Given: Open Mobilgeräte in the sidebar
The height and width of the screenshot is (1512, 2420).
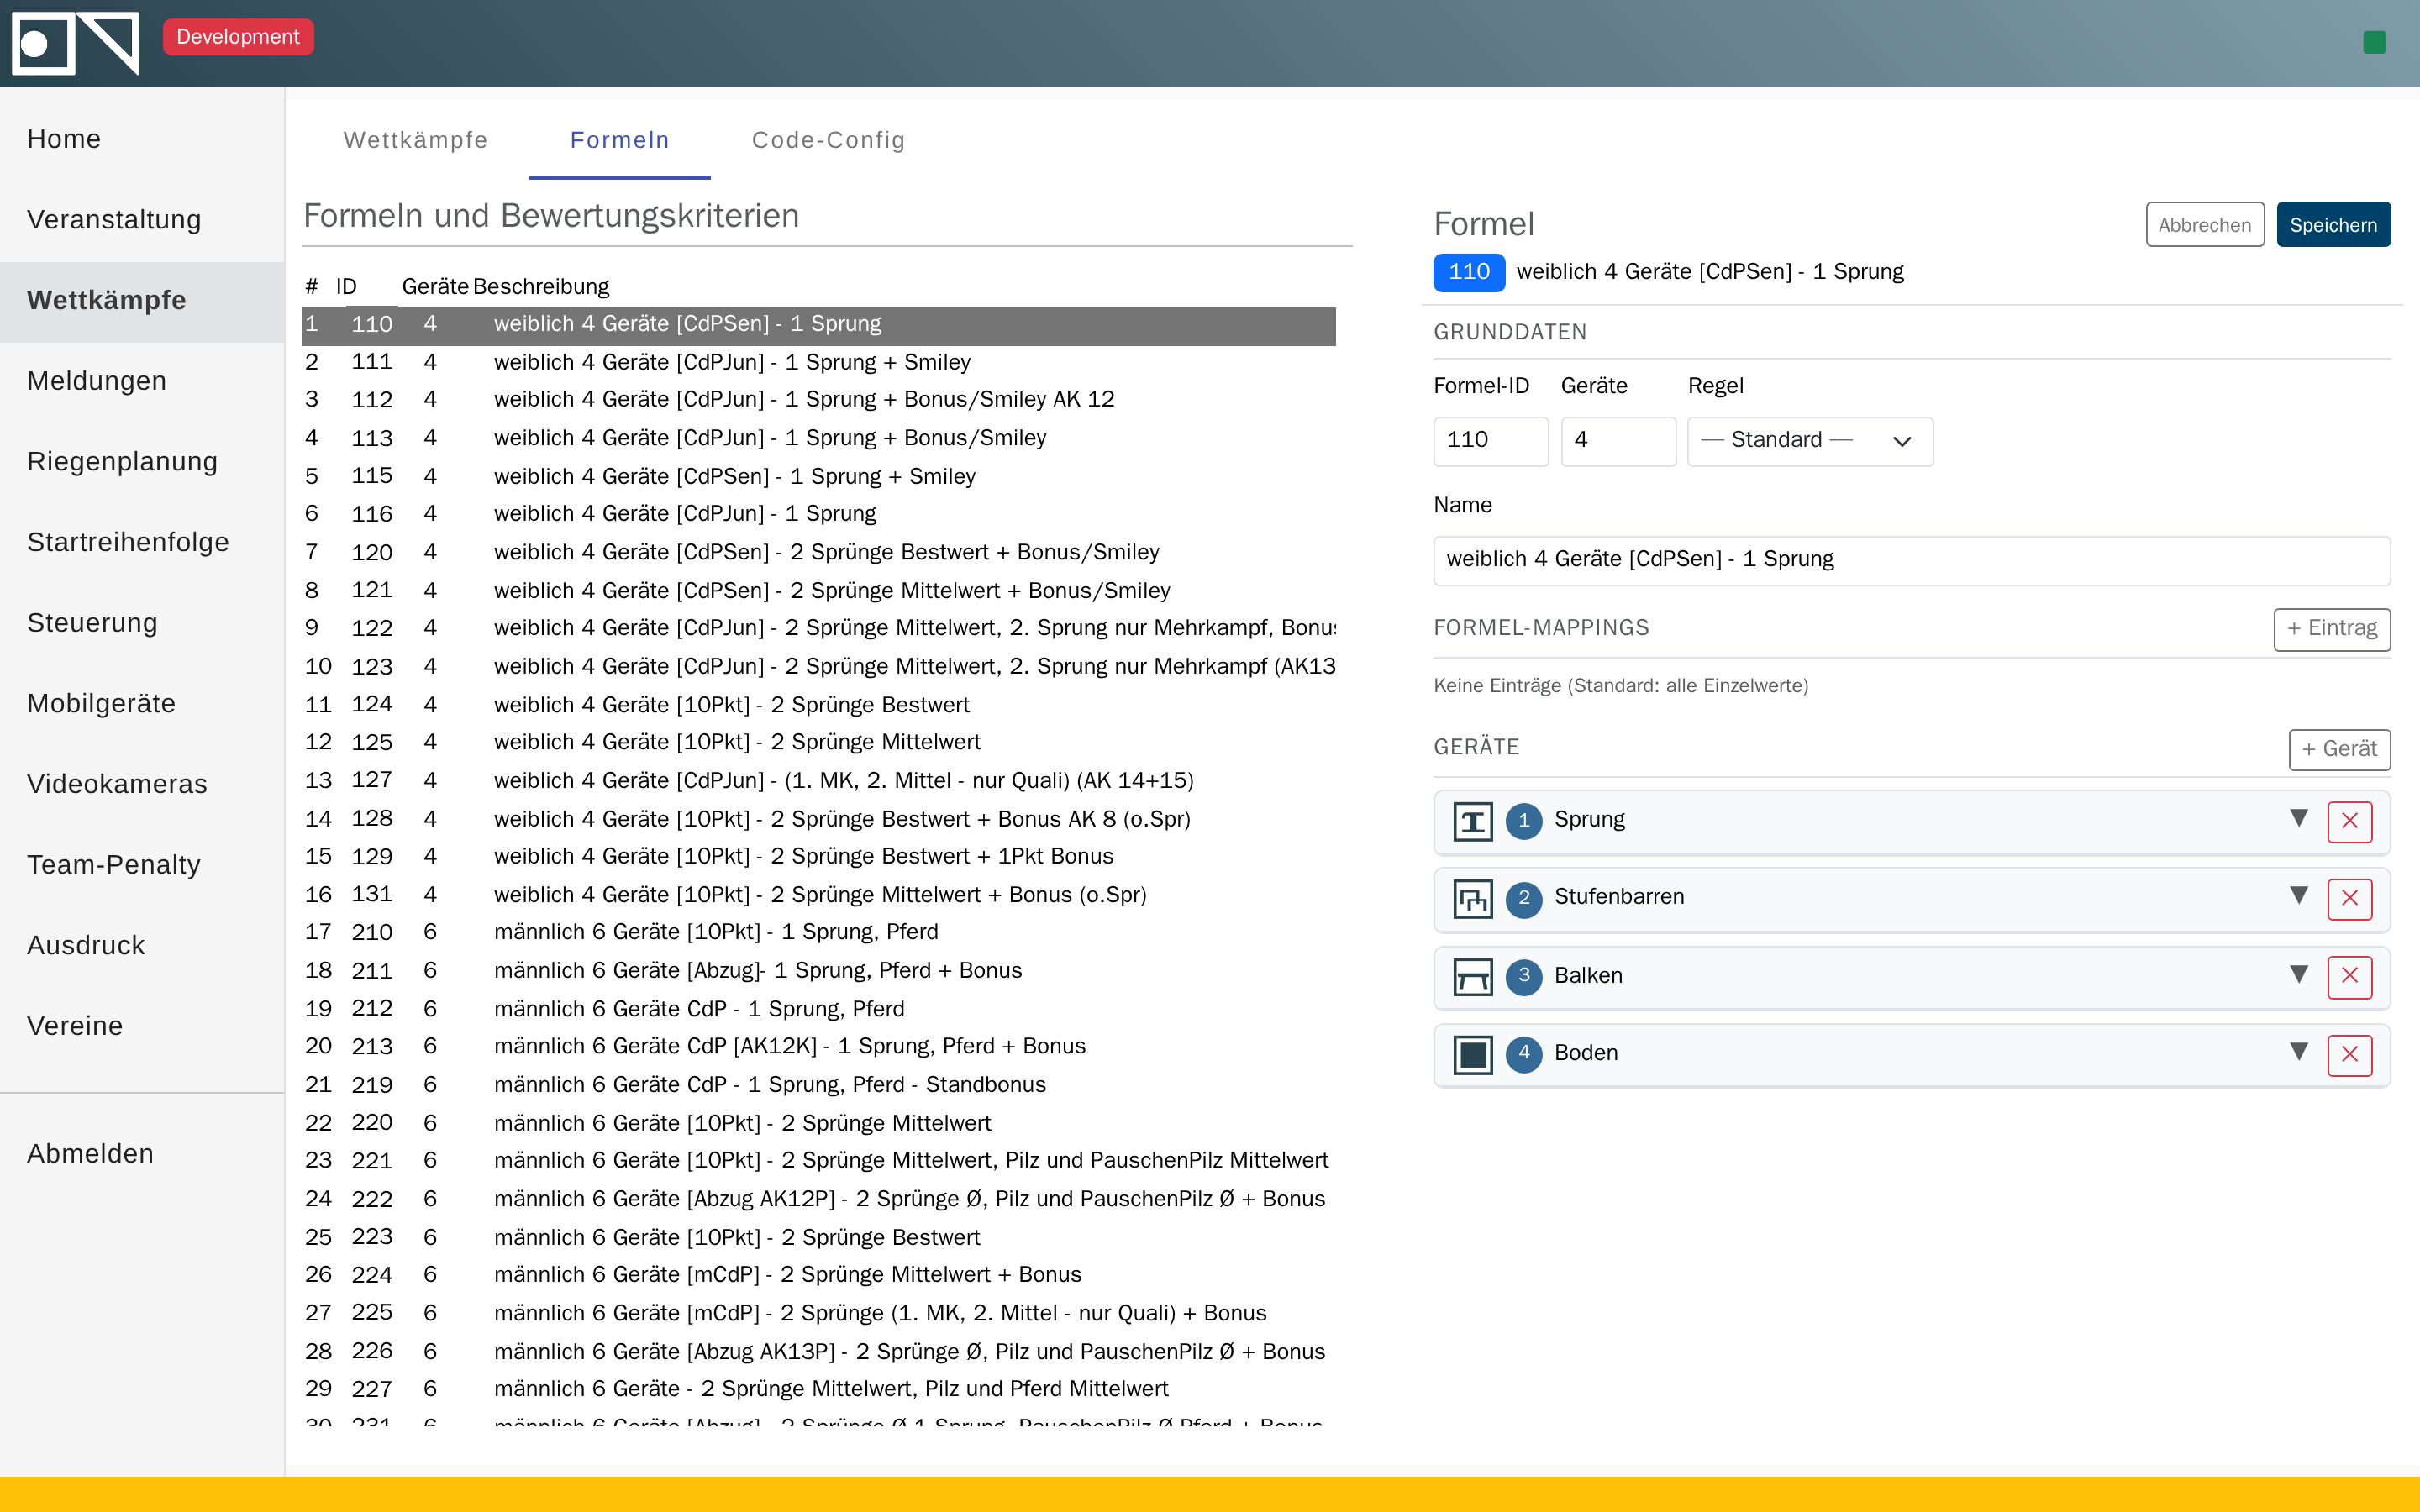Looking at the screenshot, I should click(x=142, y=704).
